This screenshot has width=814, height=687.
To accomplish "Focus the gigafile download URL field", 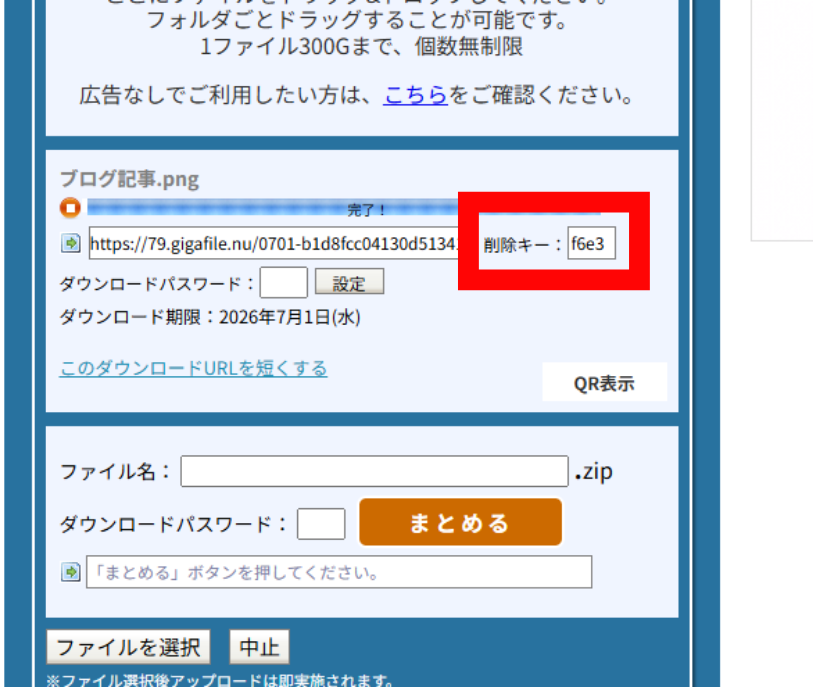I will (x=274, y=243).
